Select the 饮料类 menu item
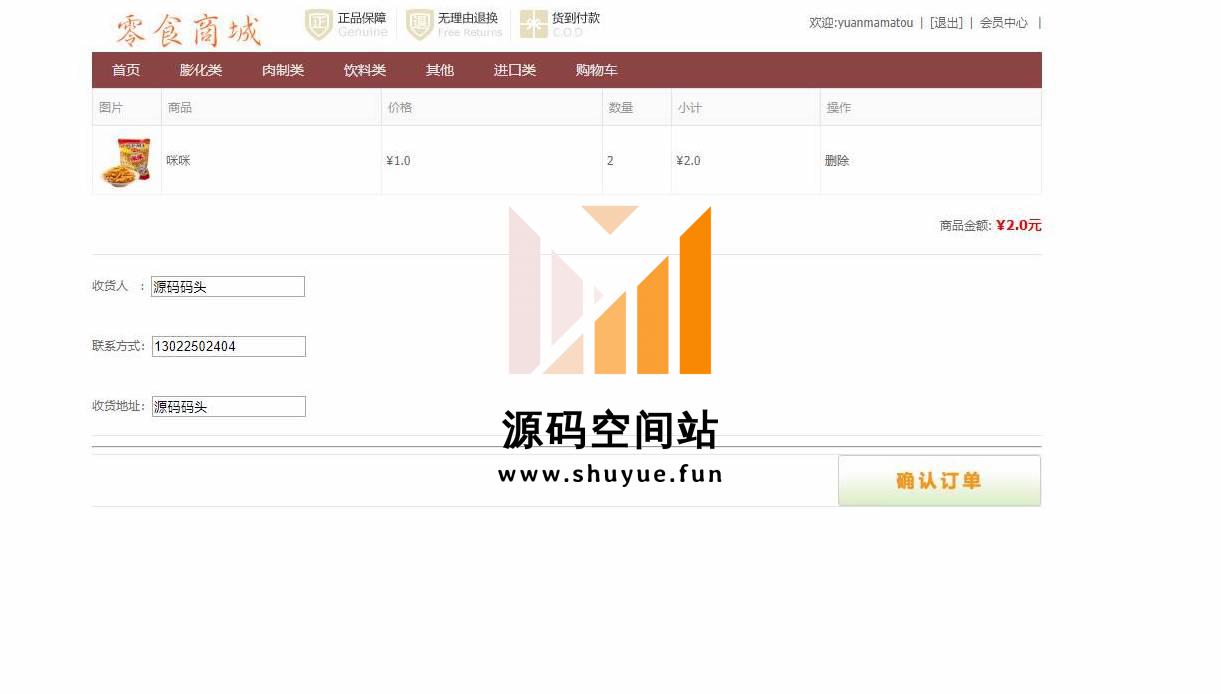 [x=365, y=70]
